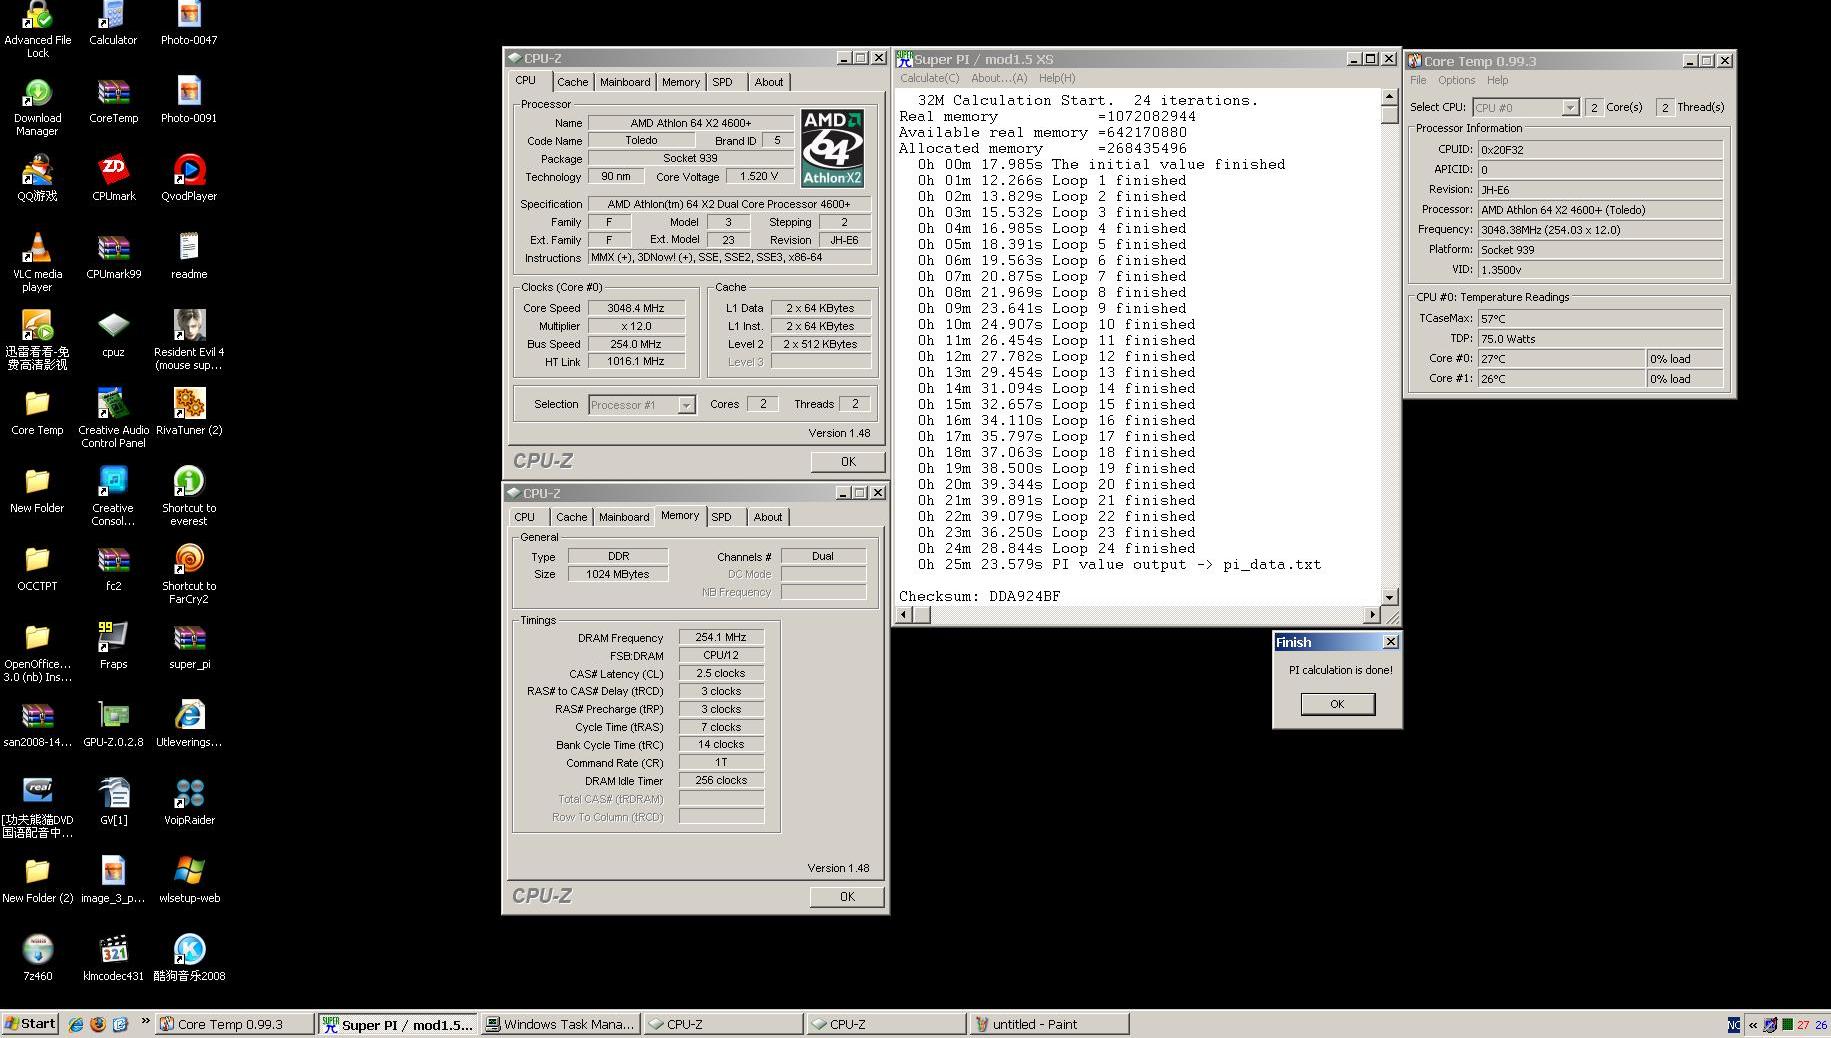Switch to Mainboard tab in top CPU-Z window
Screen dimensions: 1831x1038
tap(625, 82)
